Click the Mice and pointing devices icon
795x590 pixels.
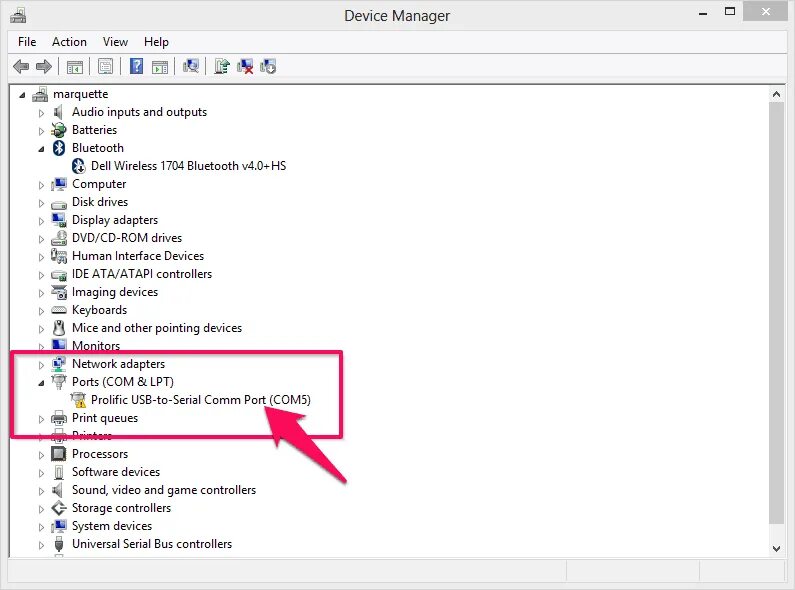click(59, 328)
